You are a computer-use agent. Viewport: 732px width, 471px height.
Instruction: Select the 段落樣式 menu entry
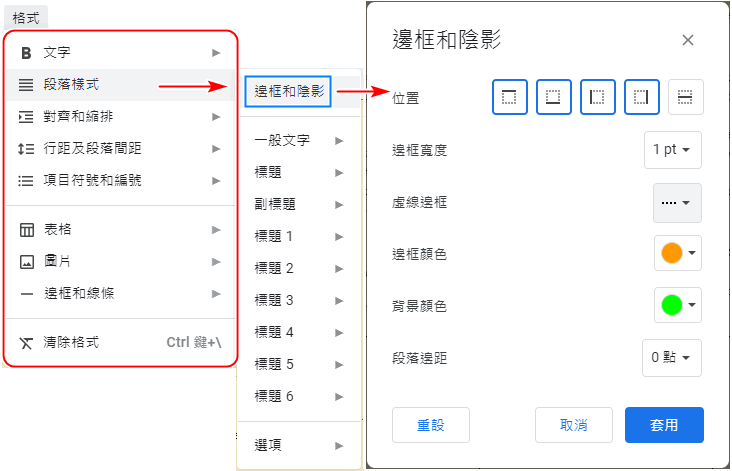(120, 85)
